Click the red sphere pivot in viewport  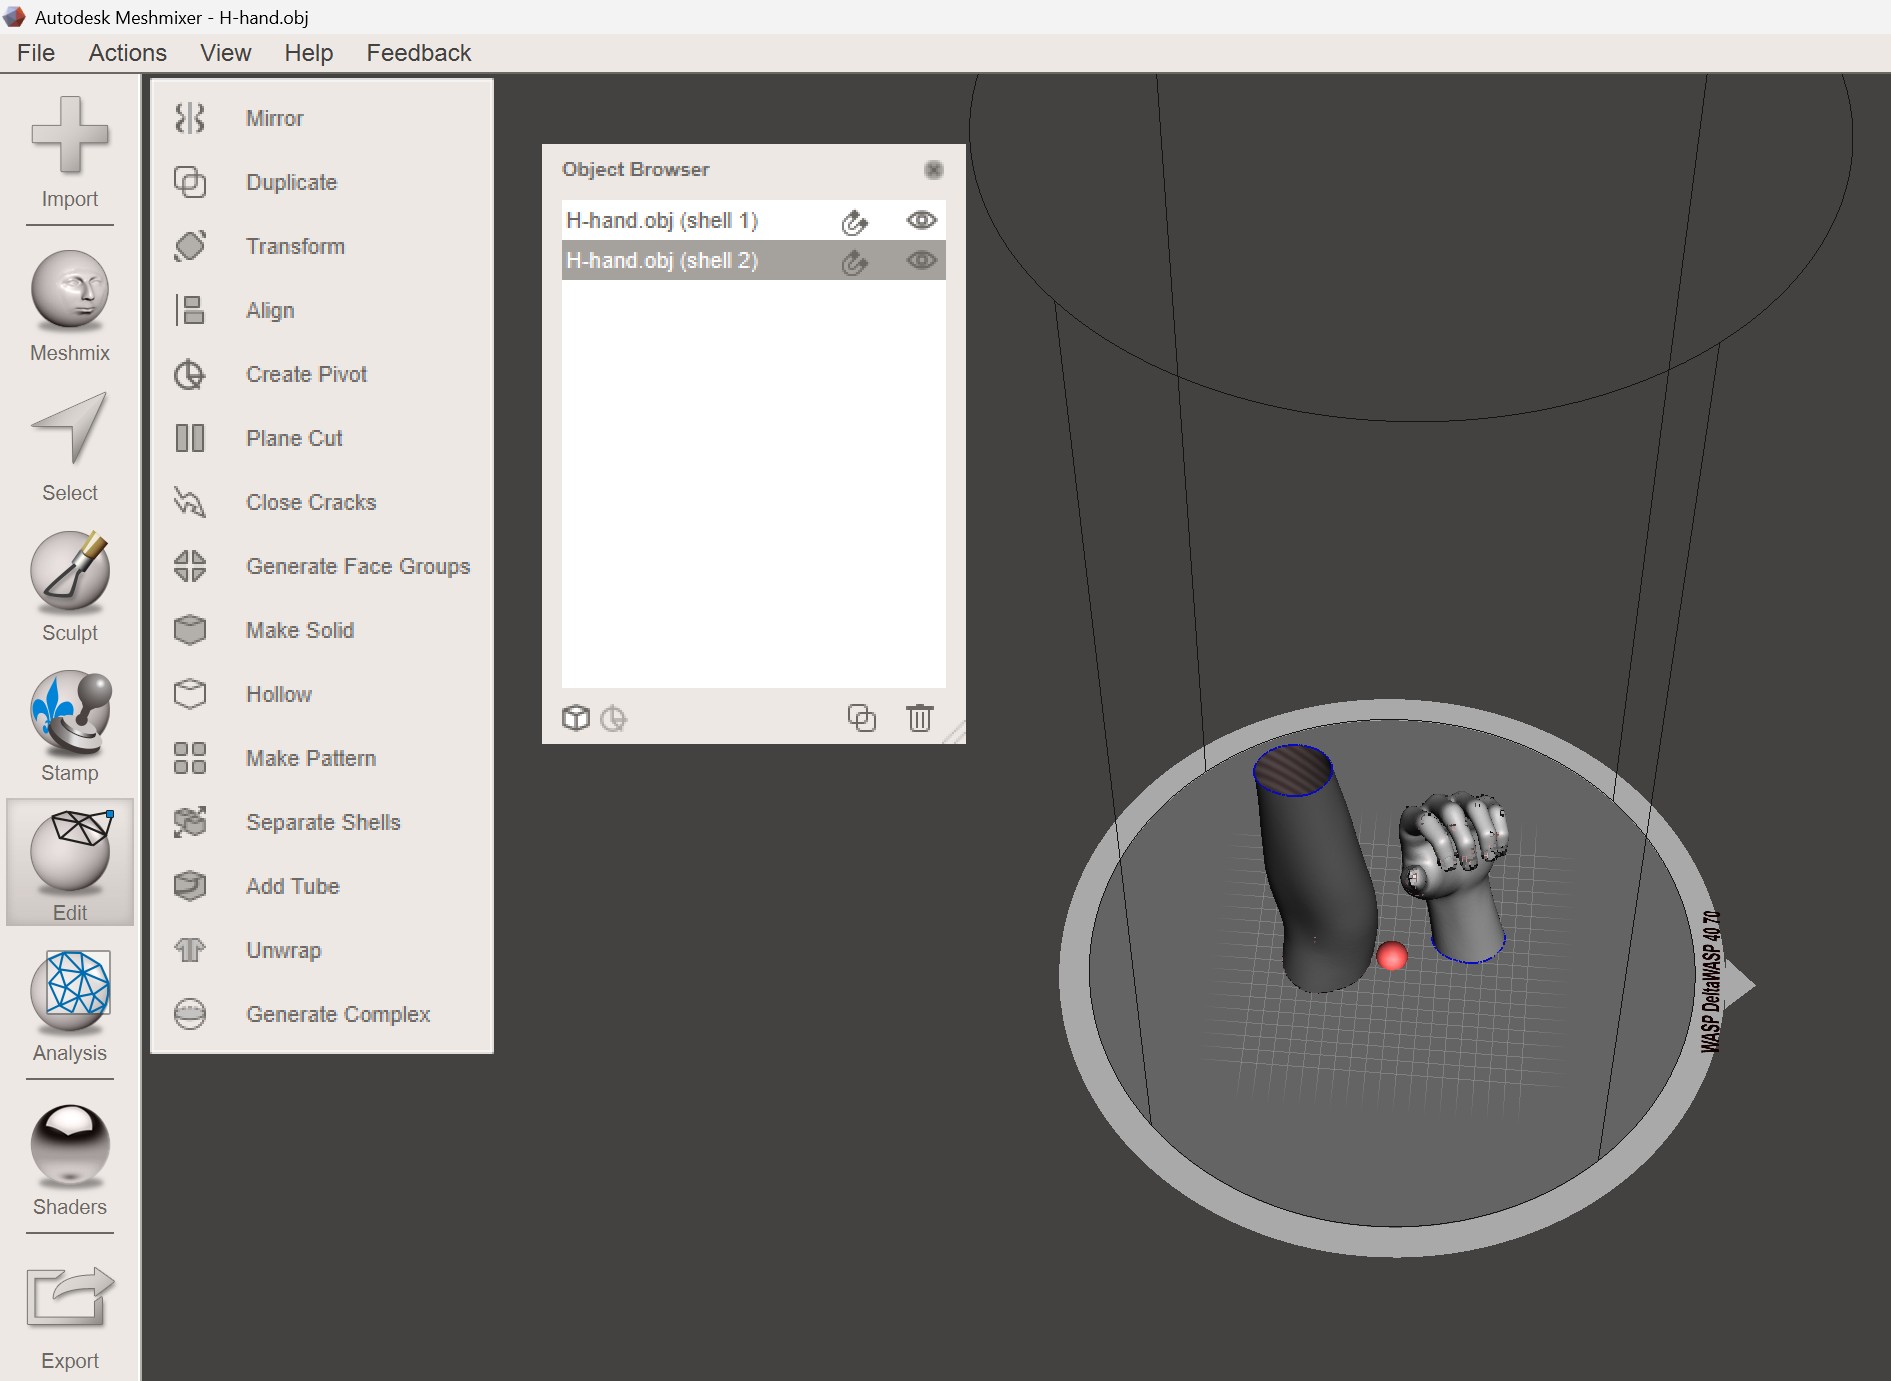pos(1392,956)
